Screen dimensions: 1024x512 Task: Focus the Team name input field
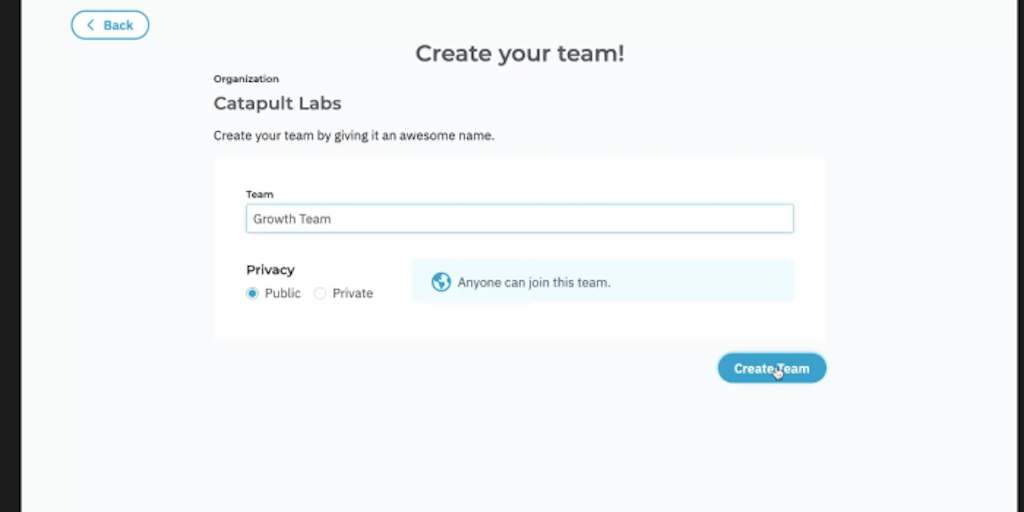pos(519,219)
